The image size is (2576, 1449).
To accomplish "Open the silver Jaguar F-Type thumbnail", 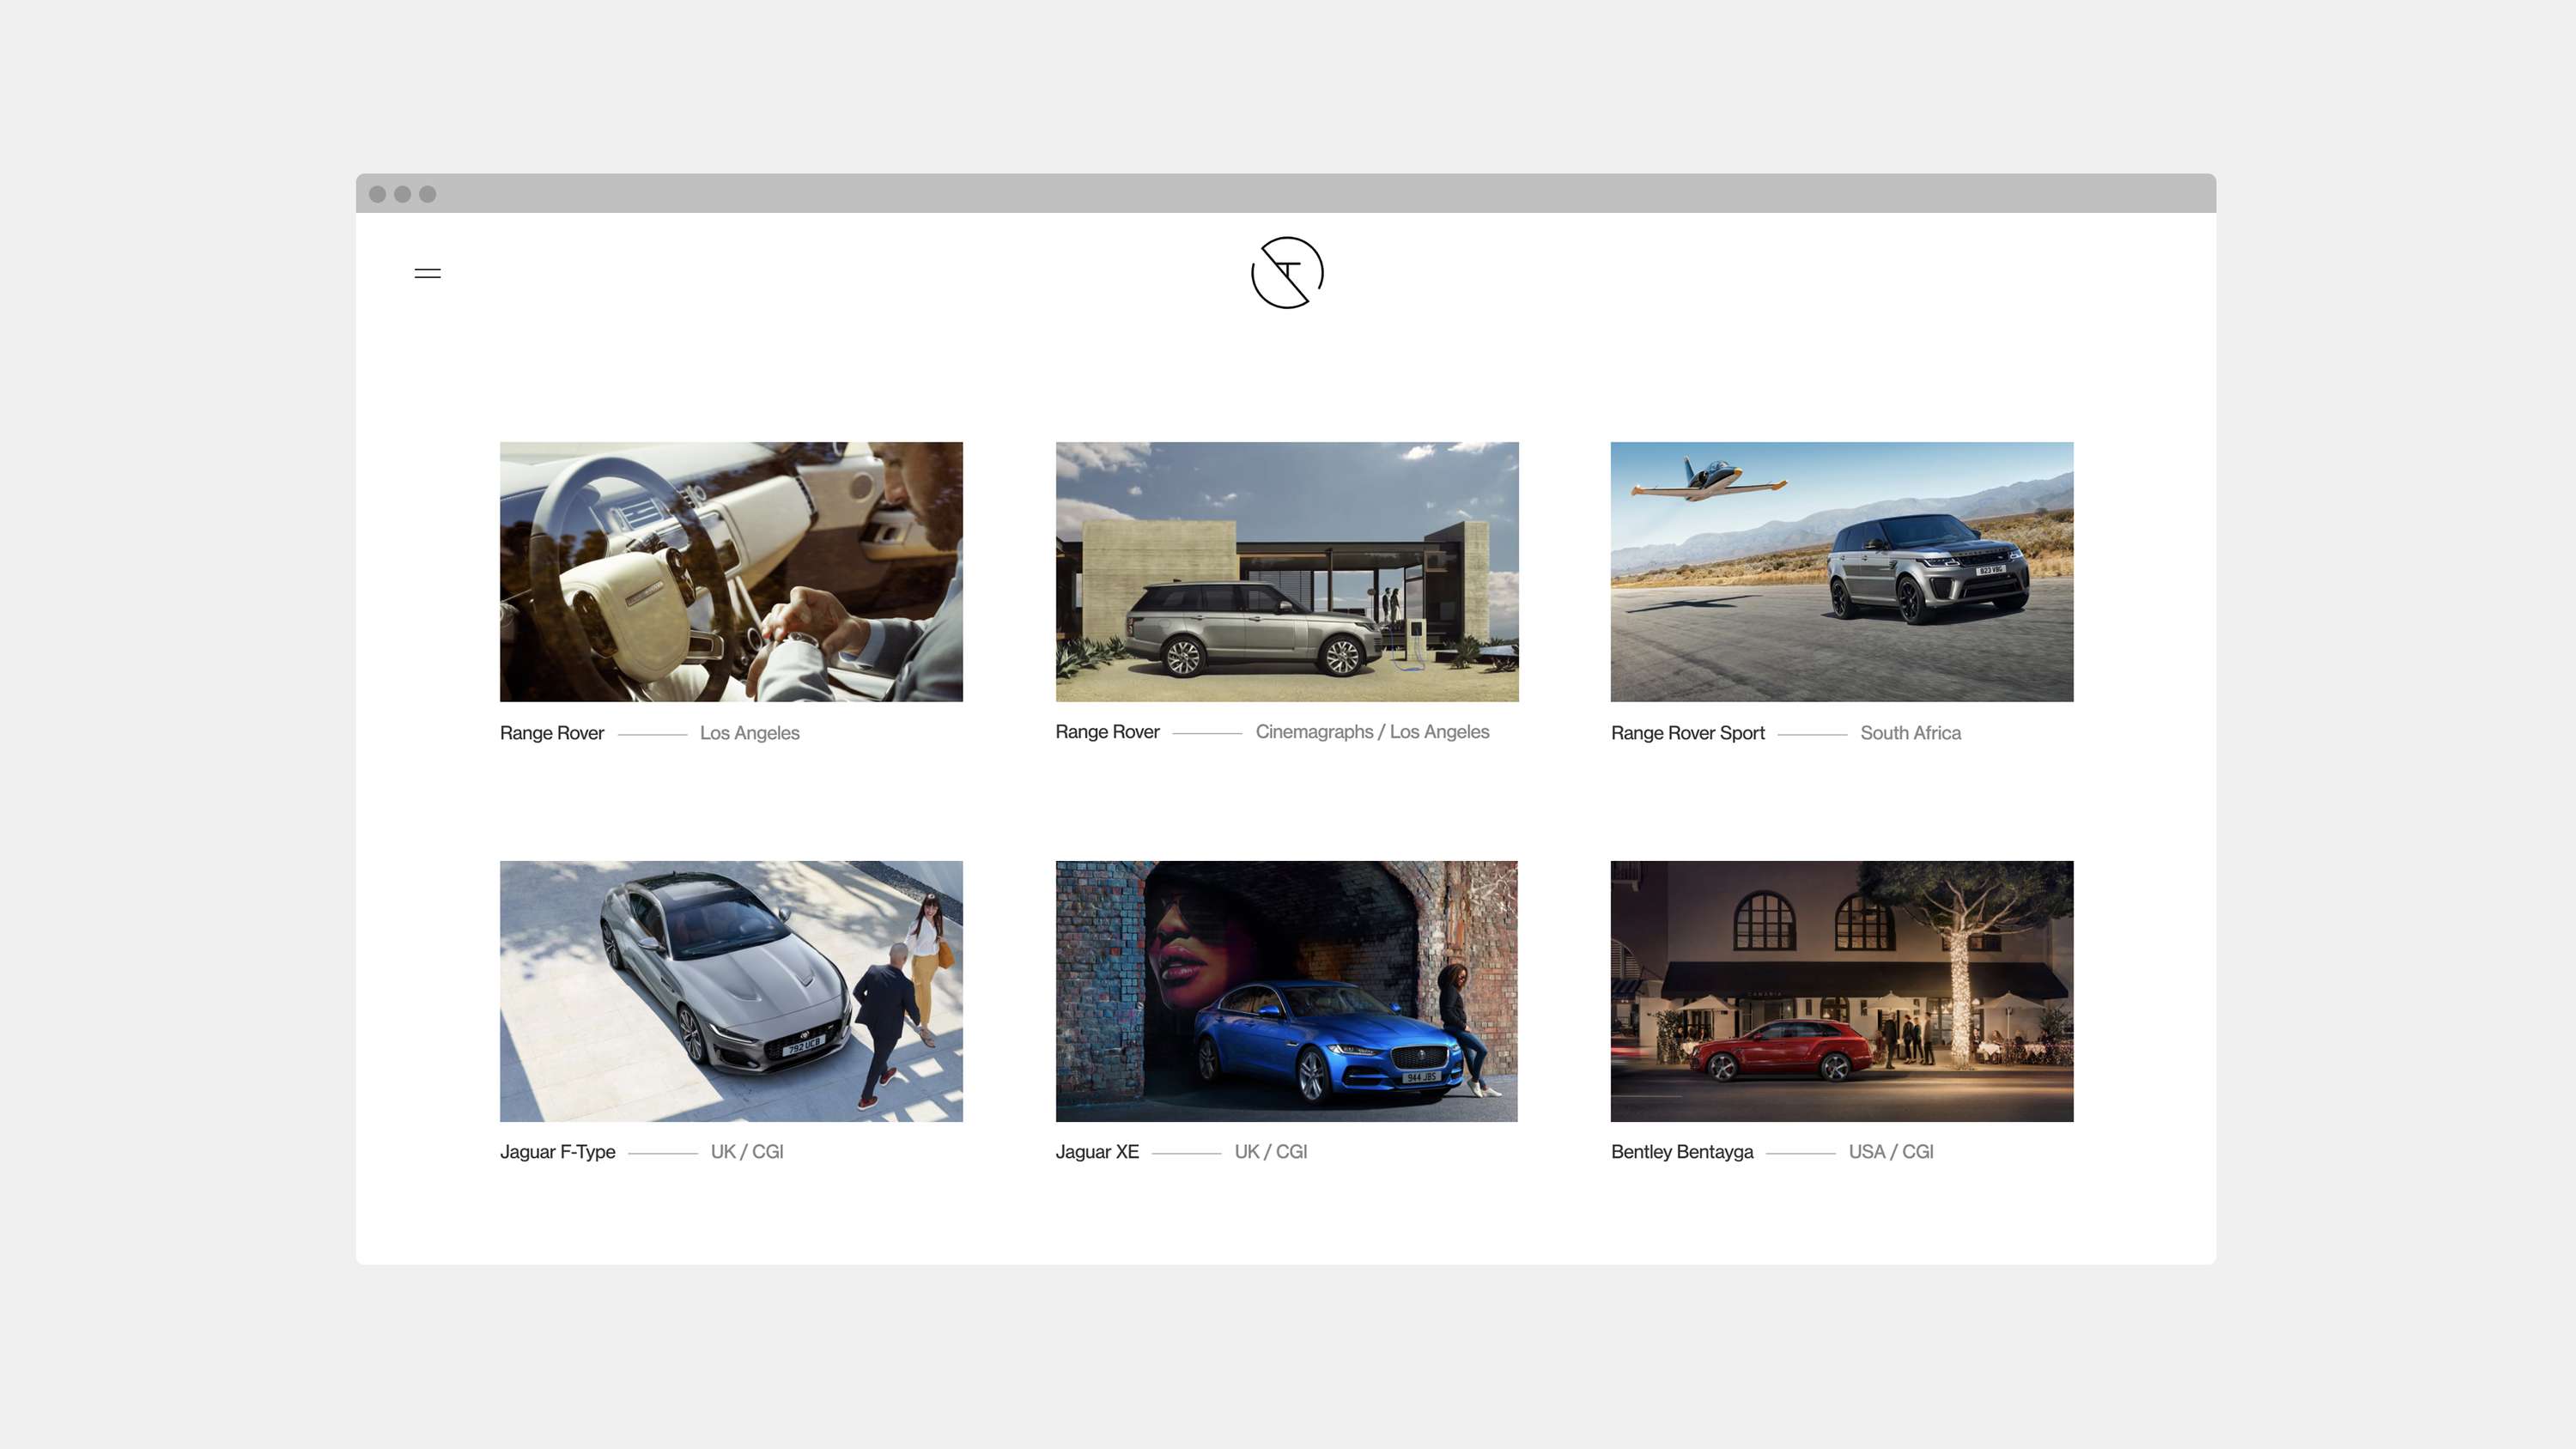I will [731, 991].
